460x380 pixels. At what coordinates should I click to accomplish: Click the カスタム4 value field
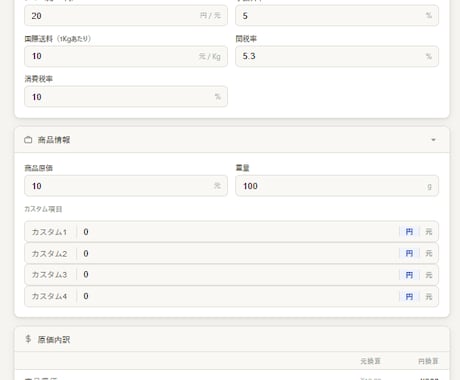point(237,296)
